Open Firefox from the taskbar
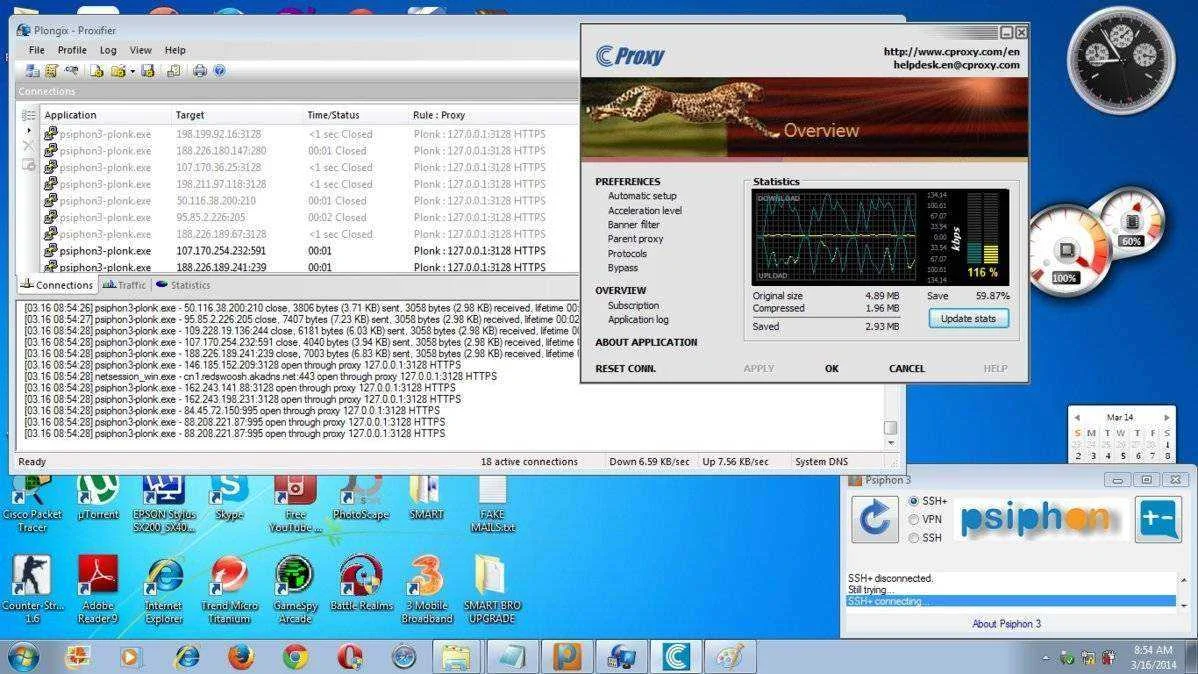Image resolution: width=1198 pixels, height=674 pixels. (241, 656)
